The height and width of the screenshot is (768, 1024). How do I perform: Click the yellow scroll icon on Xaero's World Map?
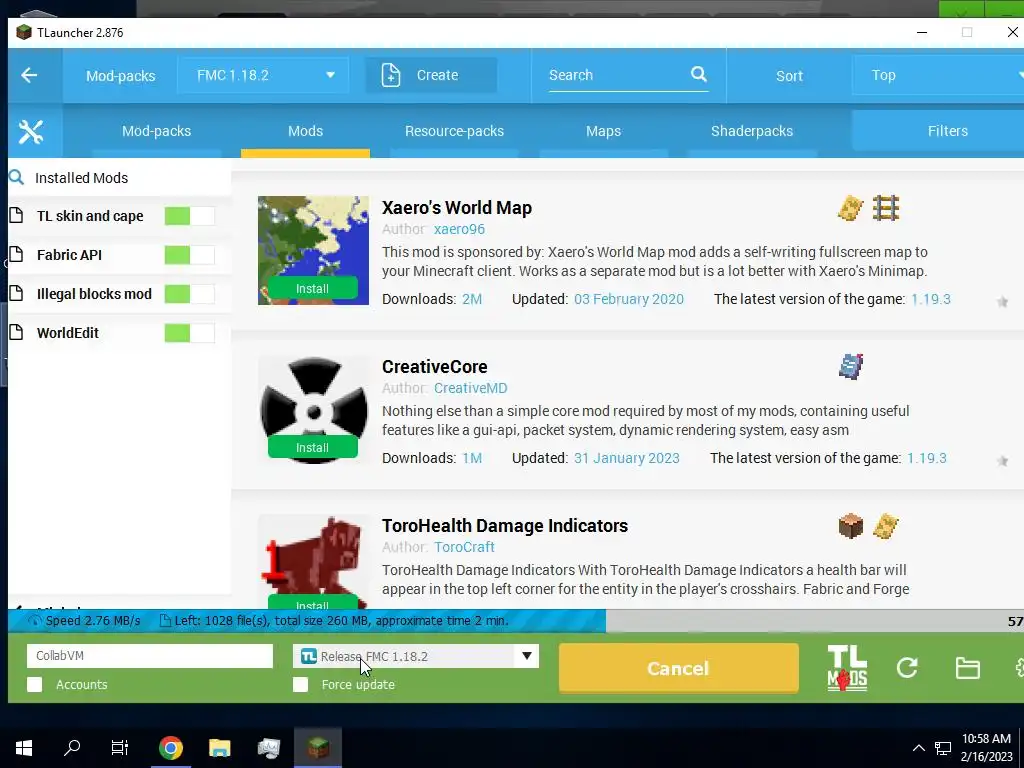[850, 208]
